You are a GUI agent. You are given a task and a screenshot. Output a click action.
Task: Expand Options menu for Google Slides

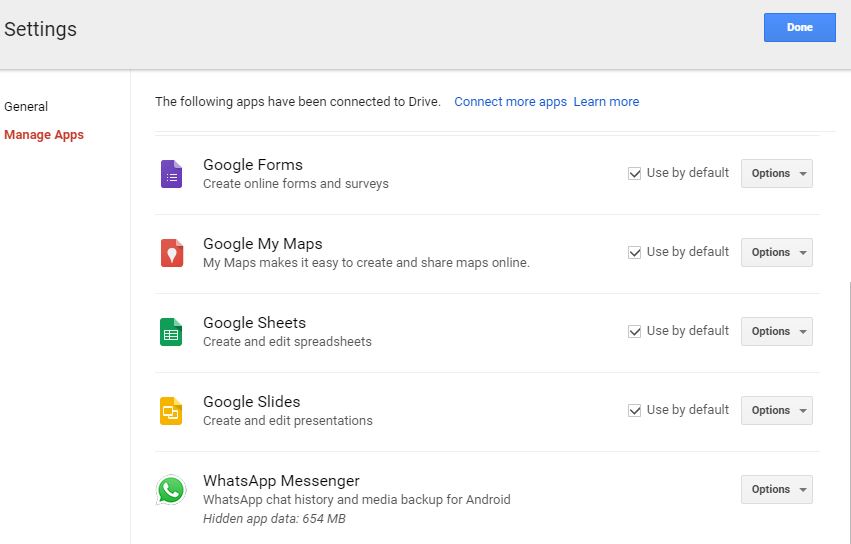[776, 410]
